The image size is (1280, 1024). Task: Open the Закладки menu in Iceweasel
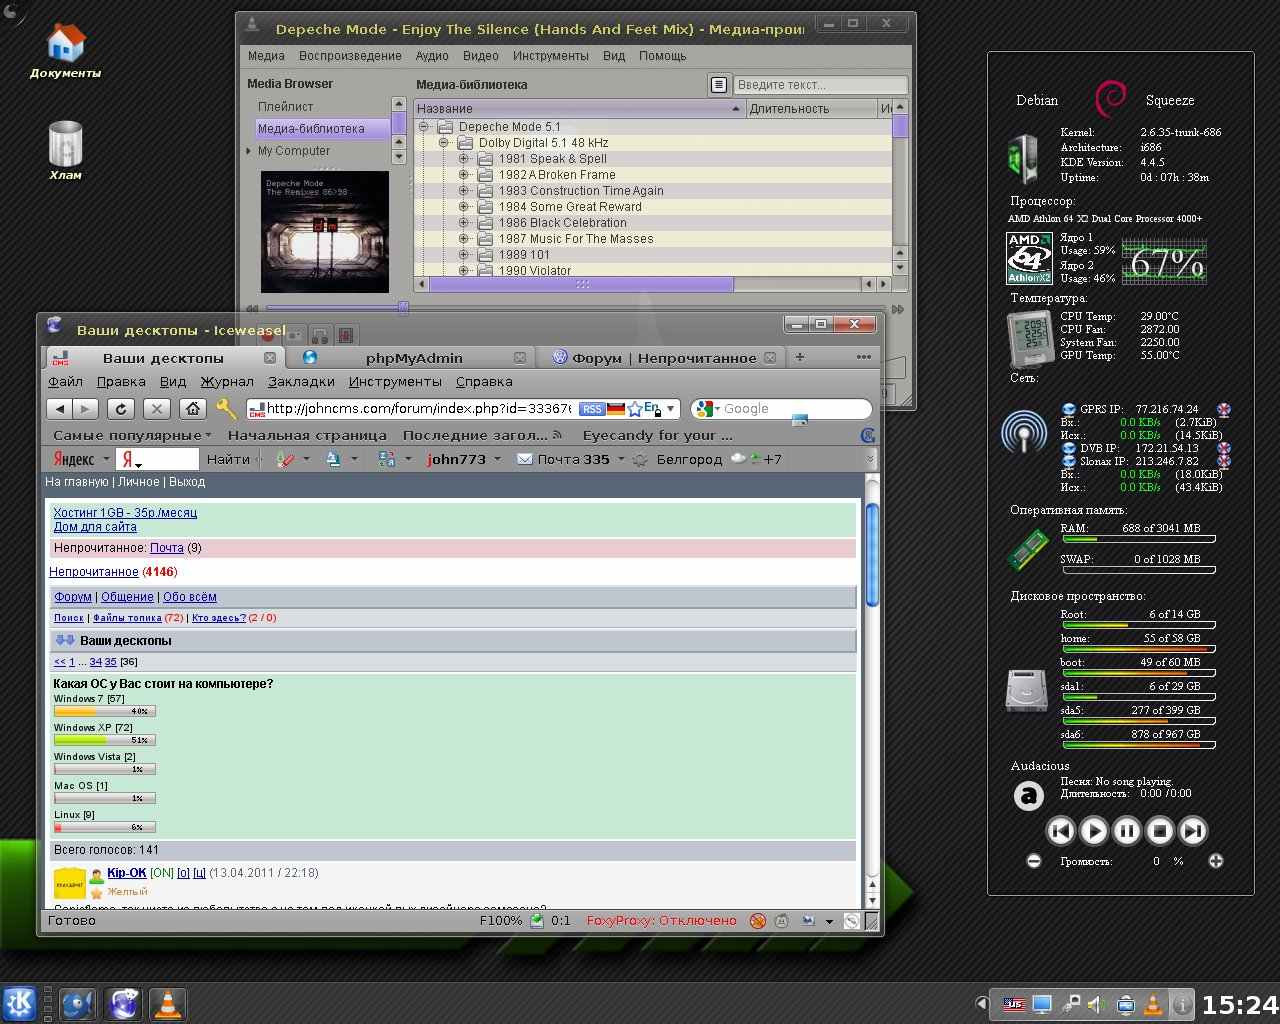click(301, 381)
